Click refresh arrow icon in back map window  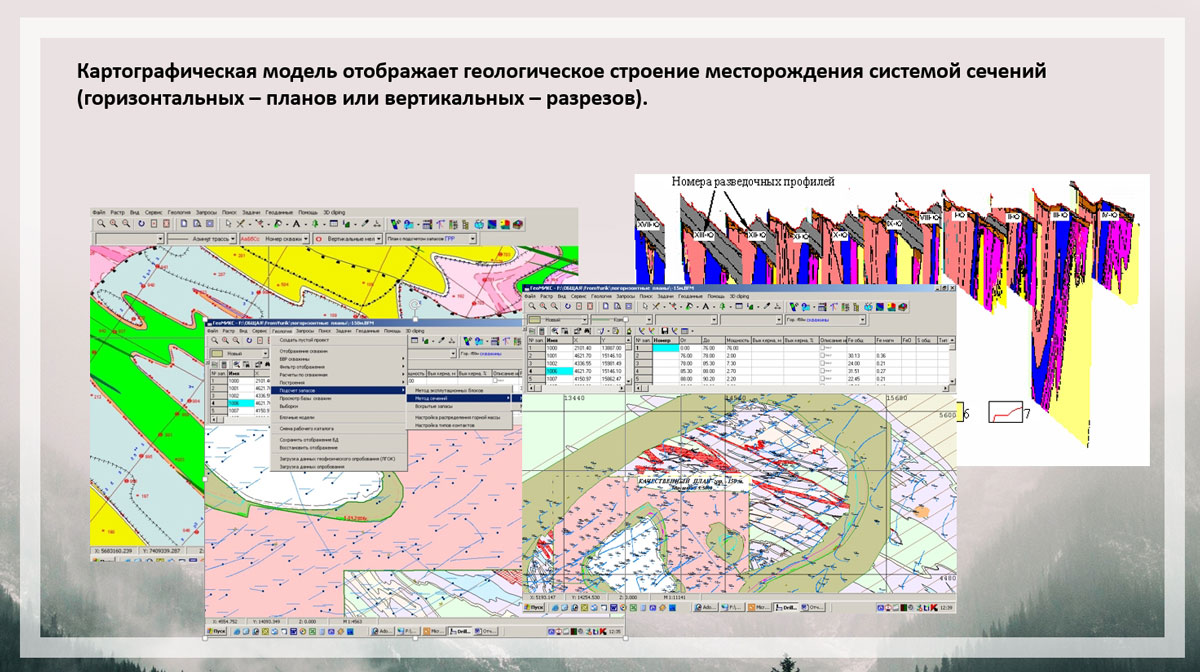pos(141,223)
